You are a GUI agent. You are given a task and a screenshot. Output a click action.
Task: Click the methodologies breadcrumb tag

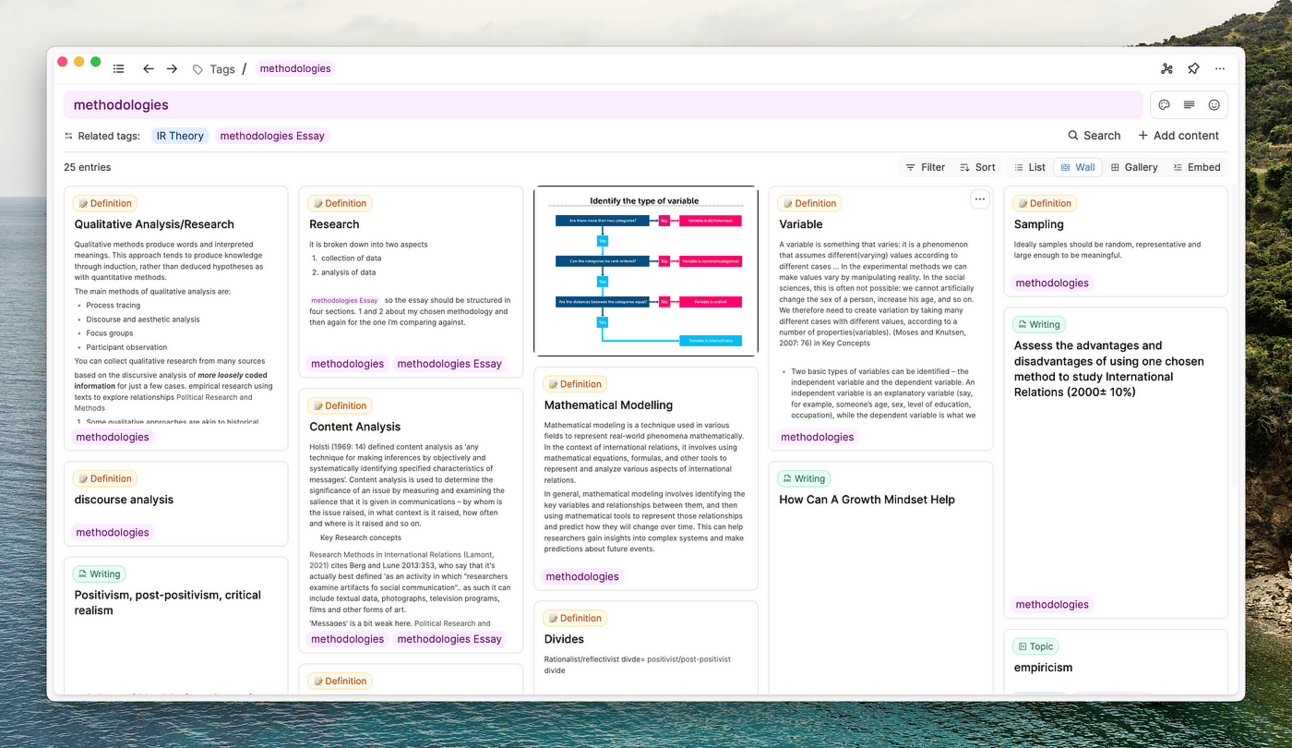coord(295,69)
